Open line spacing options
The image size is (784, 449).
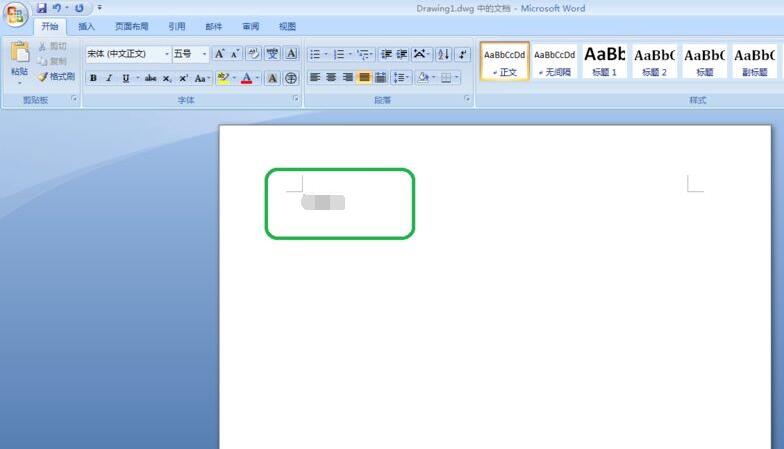402,78
